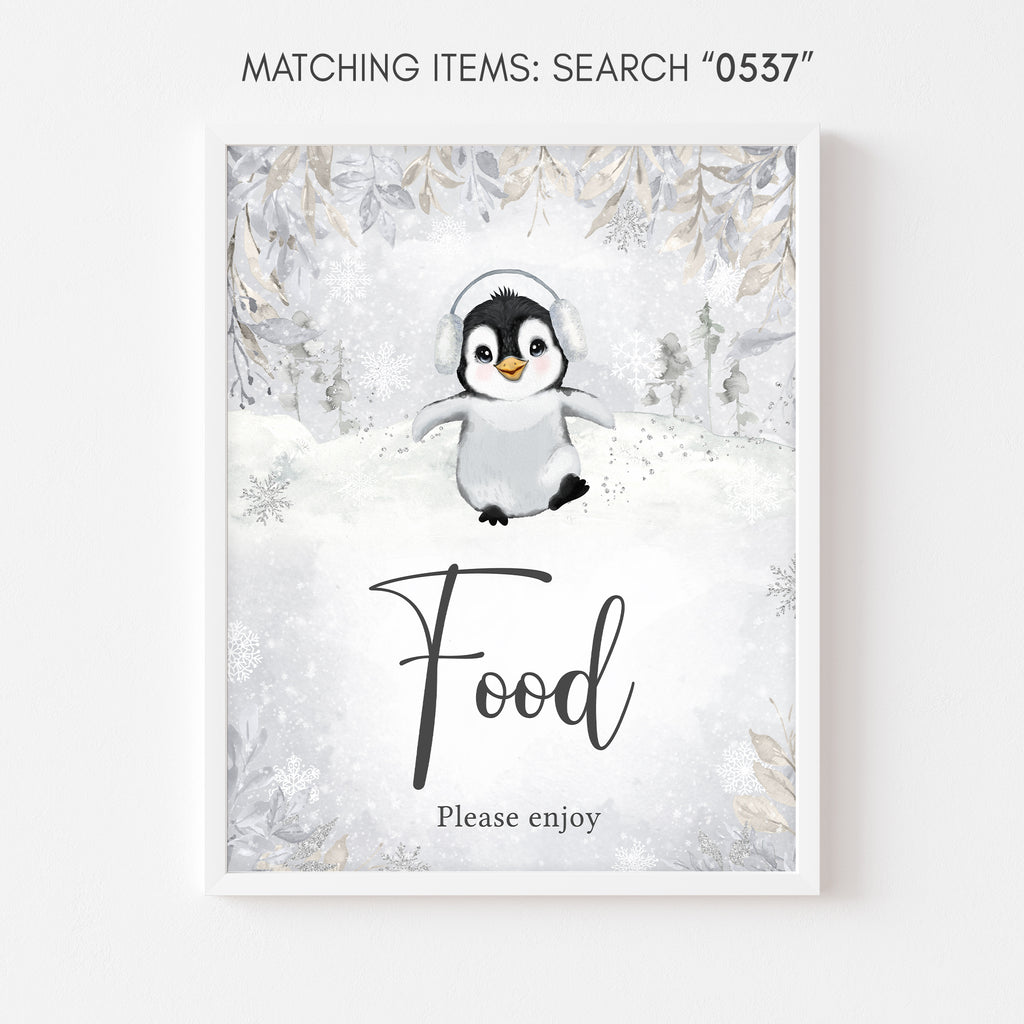Click the penguin's orange beak
This screenshot has height=1024, width=1024.
(x=511, y=368)
